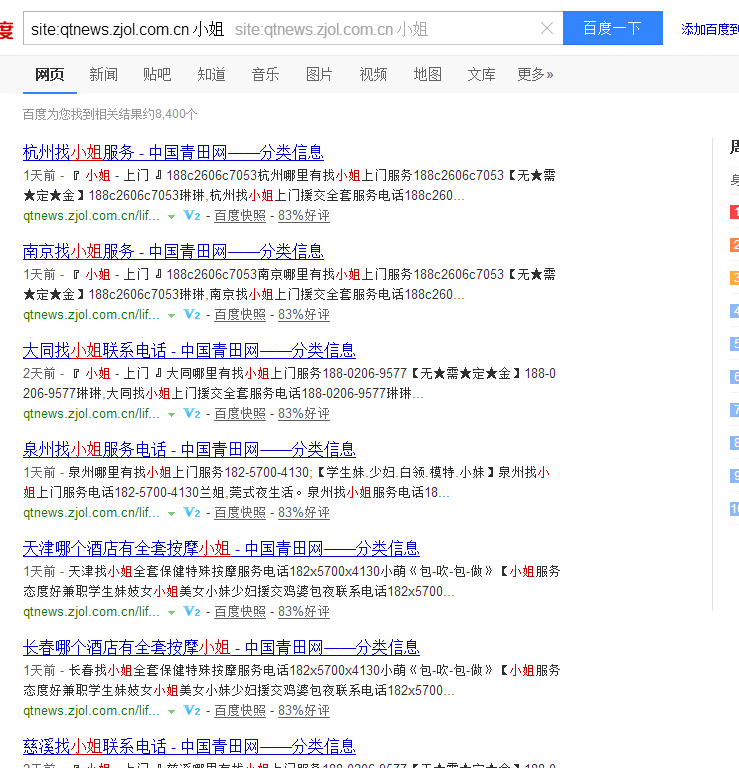The image size is (739, 768).
Task: Expand URL dropdown arrow in 泉州 result
Action: point(171,513)
